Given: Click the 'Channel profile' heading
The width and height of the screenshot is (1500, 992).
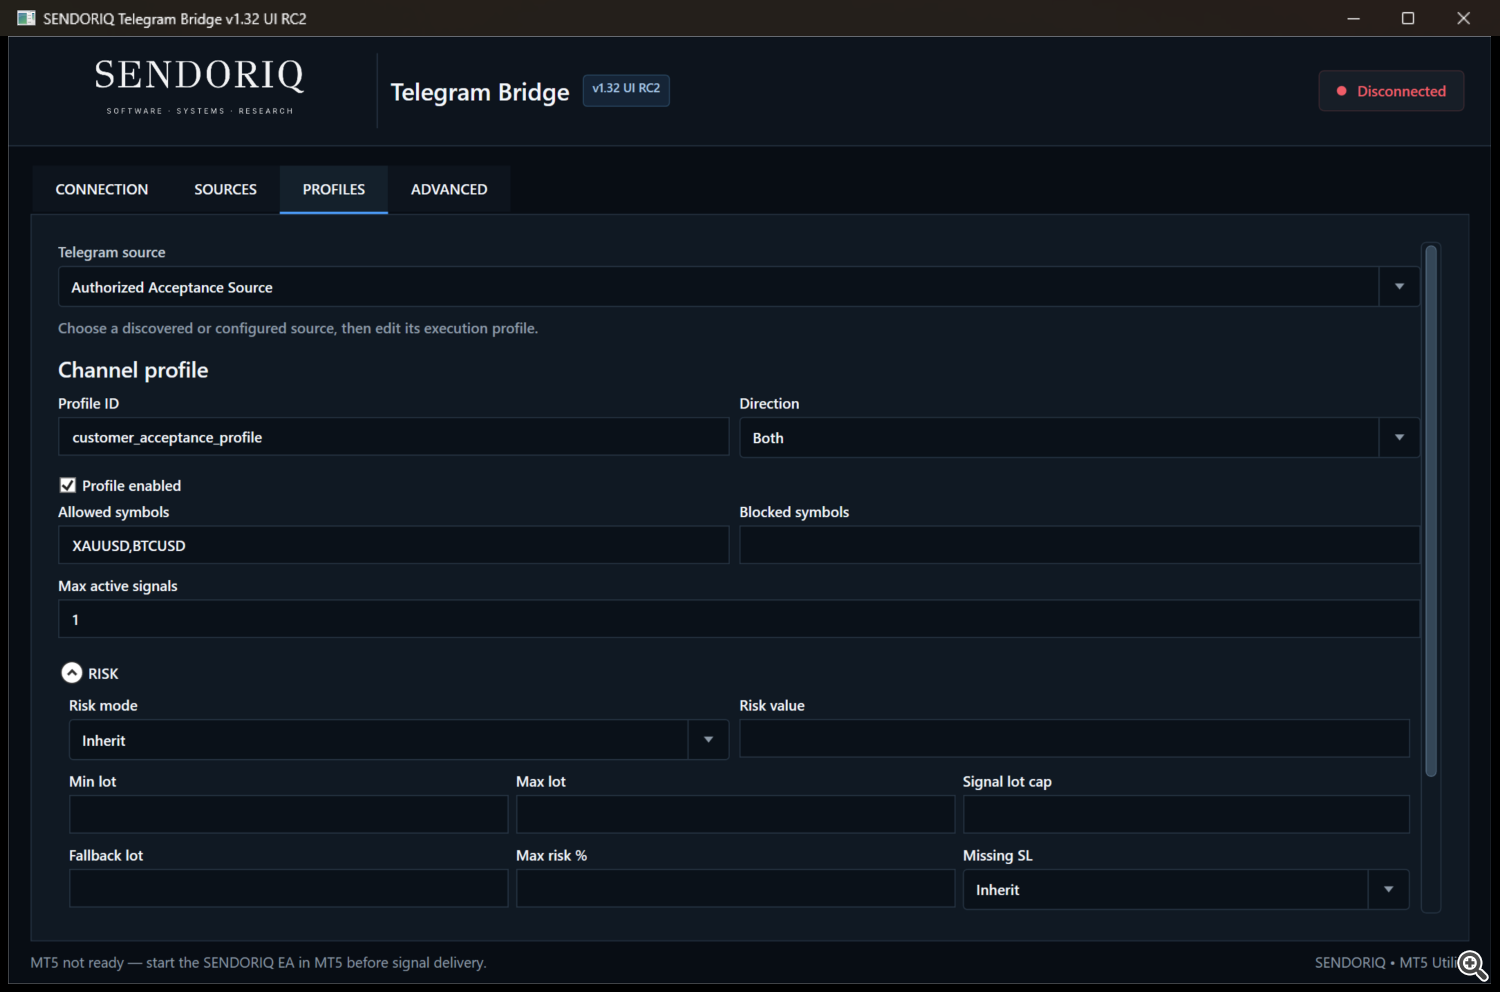Looking at the screenshot, I should click(133, 370).
